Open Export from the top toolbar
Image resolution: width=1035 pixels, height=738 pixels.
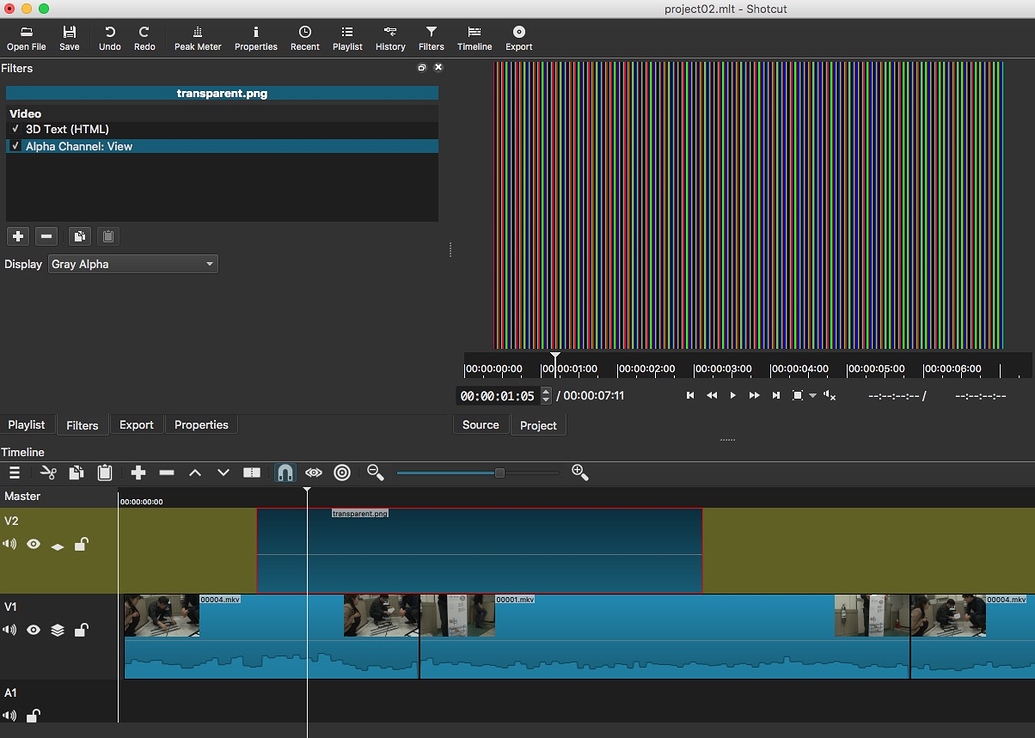tap(519, 38)
